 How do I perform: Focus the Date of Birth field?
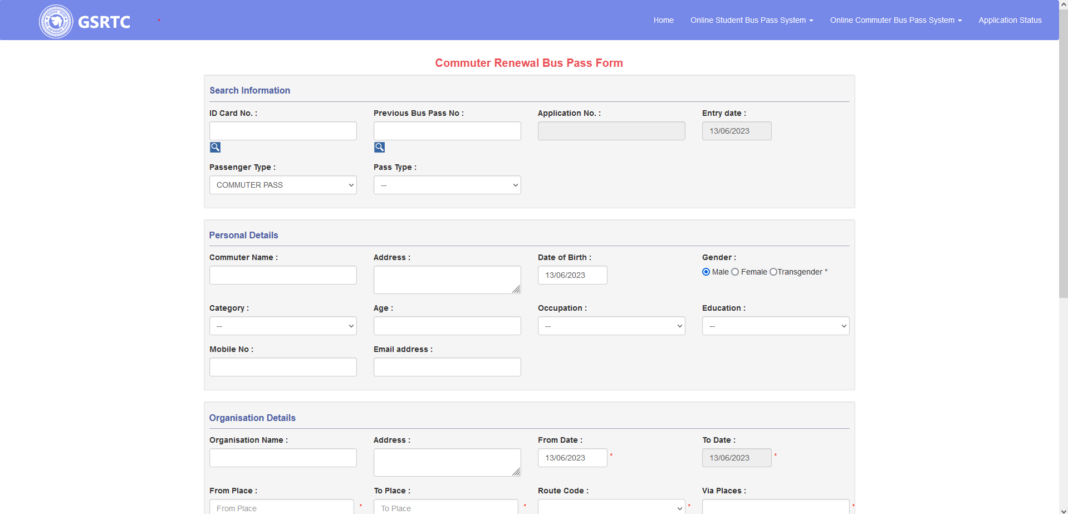click(x=572, y=275)
